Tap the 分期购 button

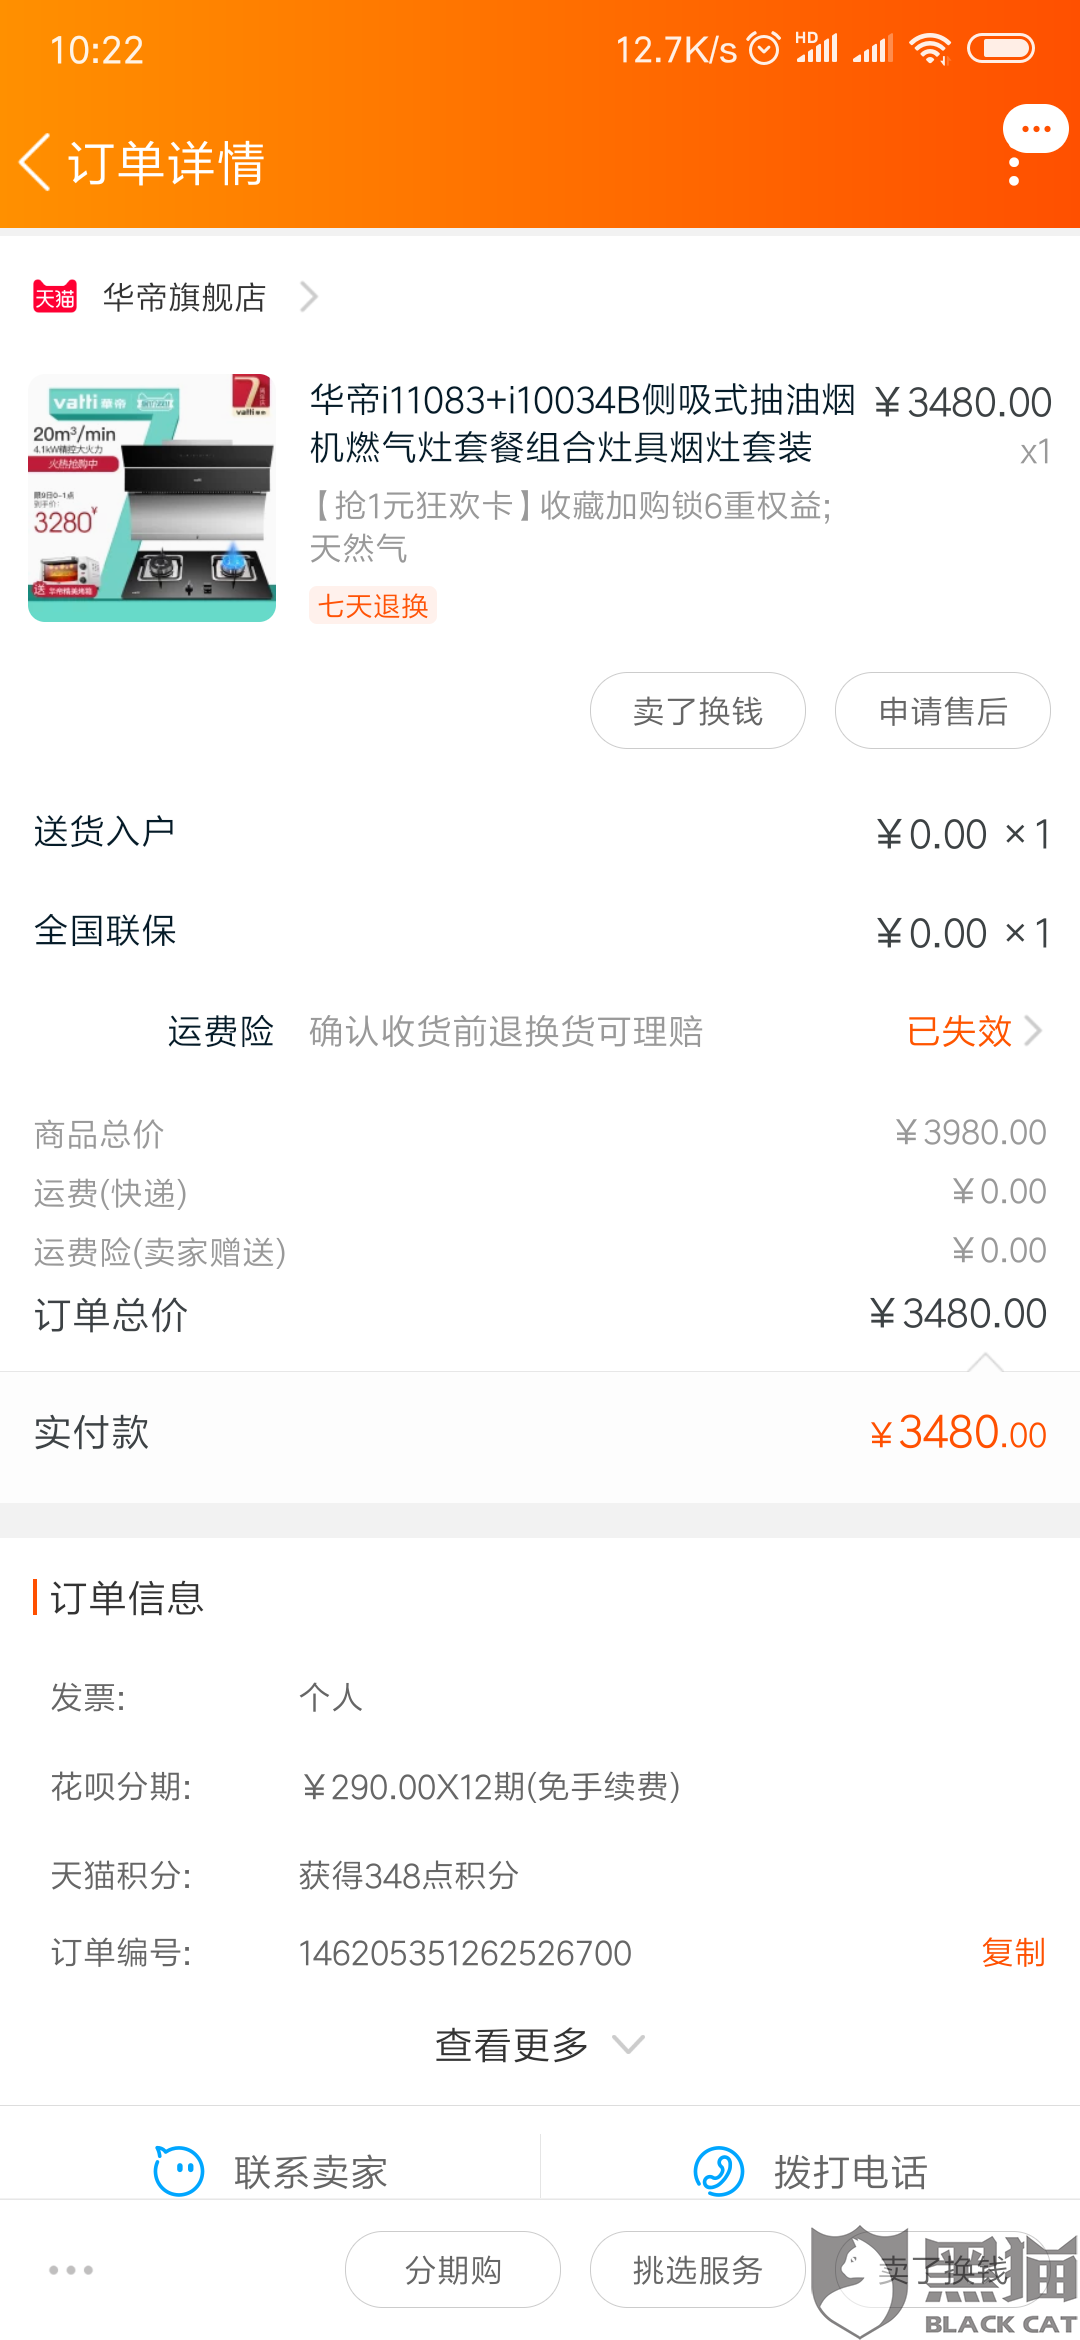point(452,2270)
